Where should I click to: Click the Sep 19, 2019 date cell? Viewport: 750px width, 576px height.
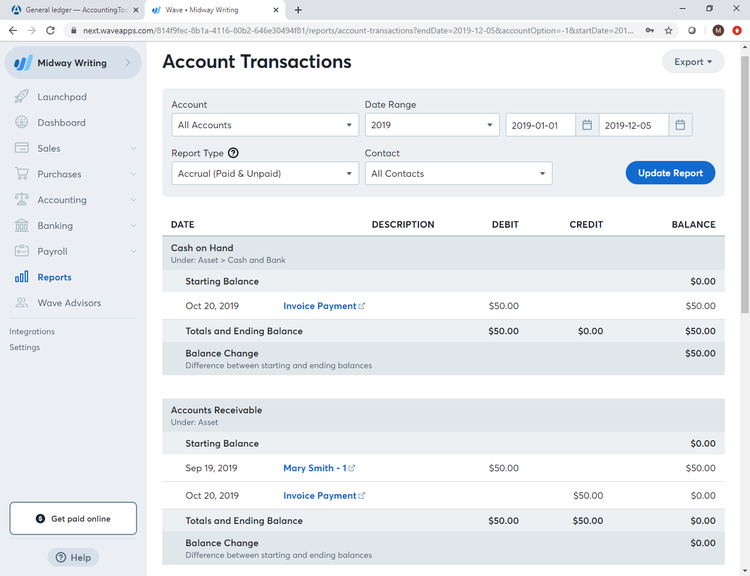(211, 468)
